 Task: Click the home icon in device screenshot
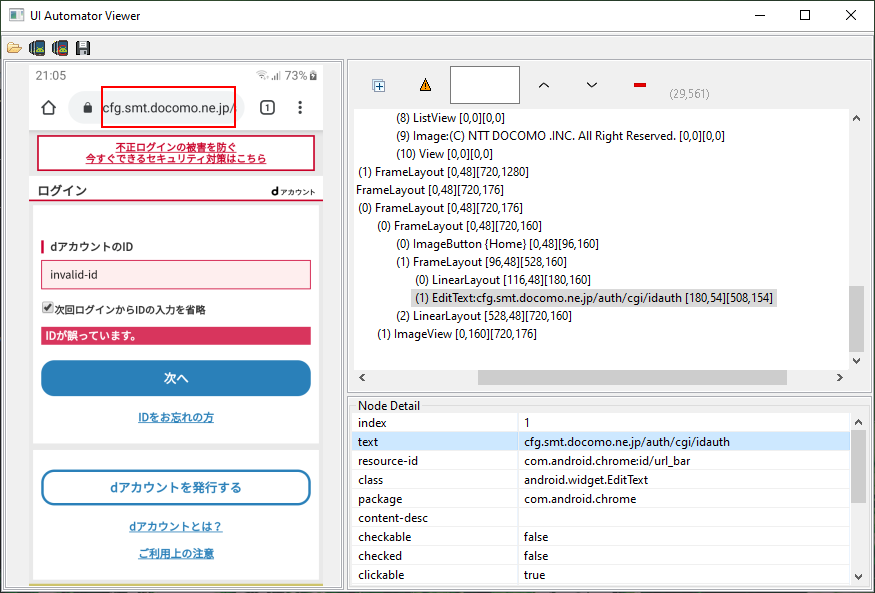[x=49, y=108]
